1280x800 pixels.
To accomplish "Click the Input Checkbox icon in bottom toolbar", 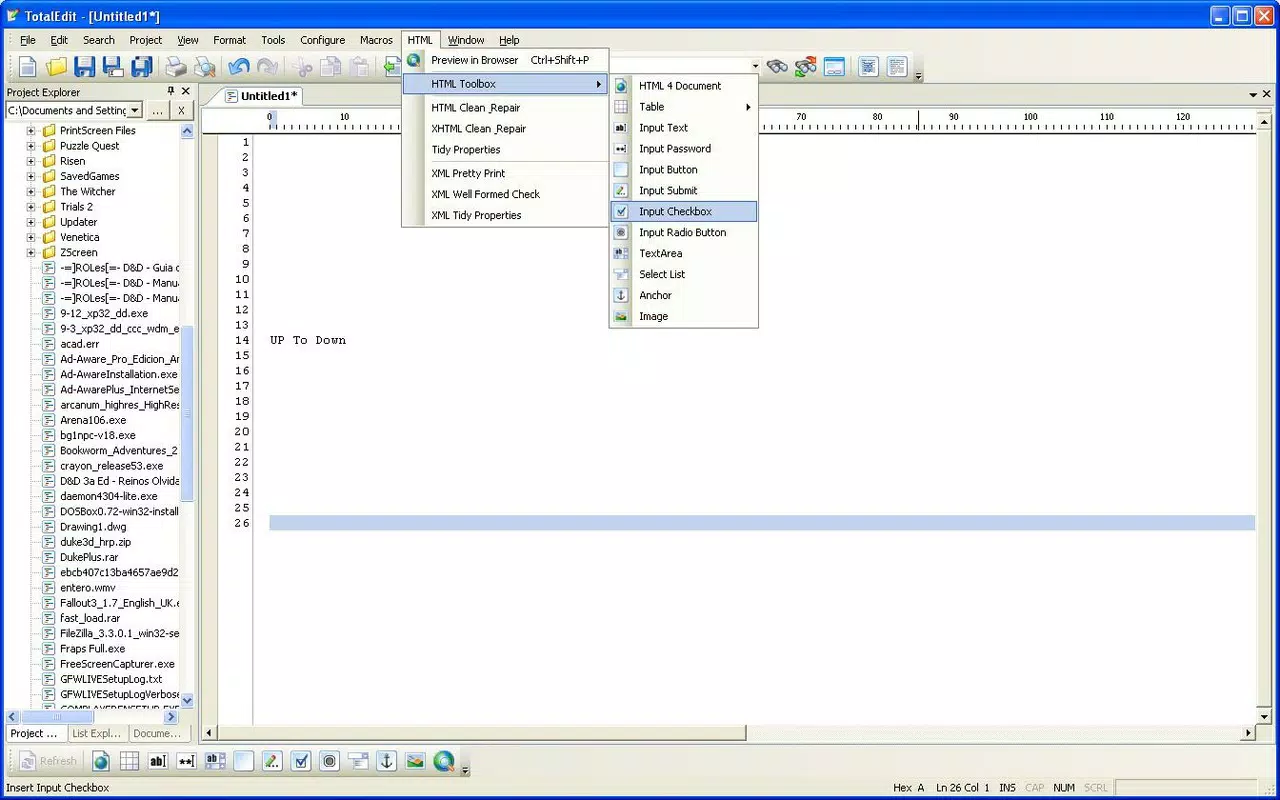I will 301,761.
